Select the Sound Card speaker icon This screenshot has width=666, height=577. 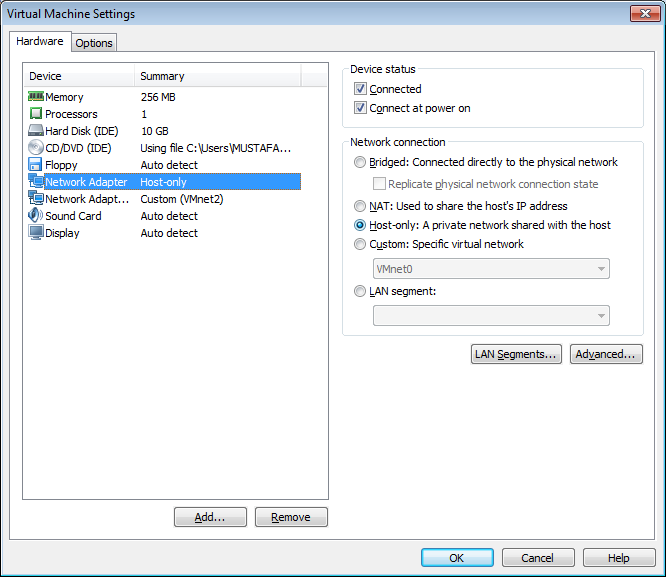[x=35, y=215]
